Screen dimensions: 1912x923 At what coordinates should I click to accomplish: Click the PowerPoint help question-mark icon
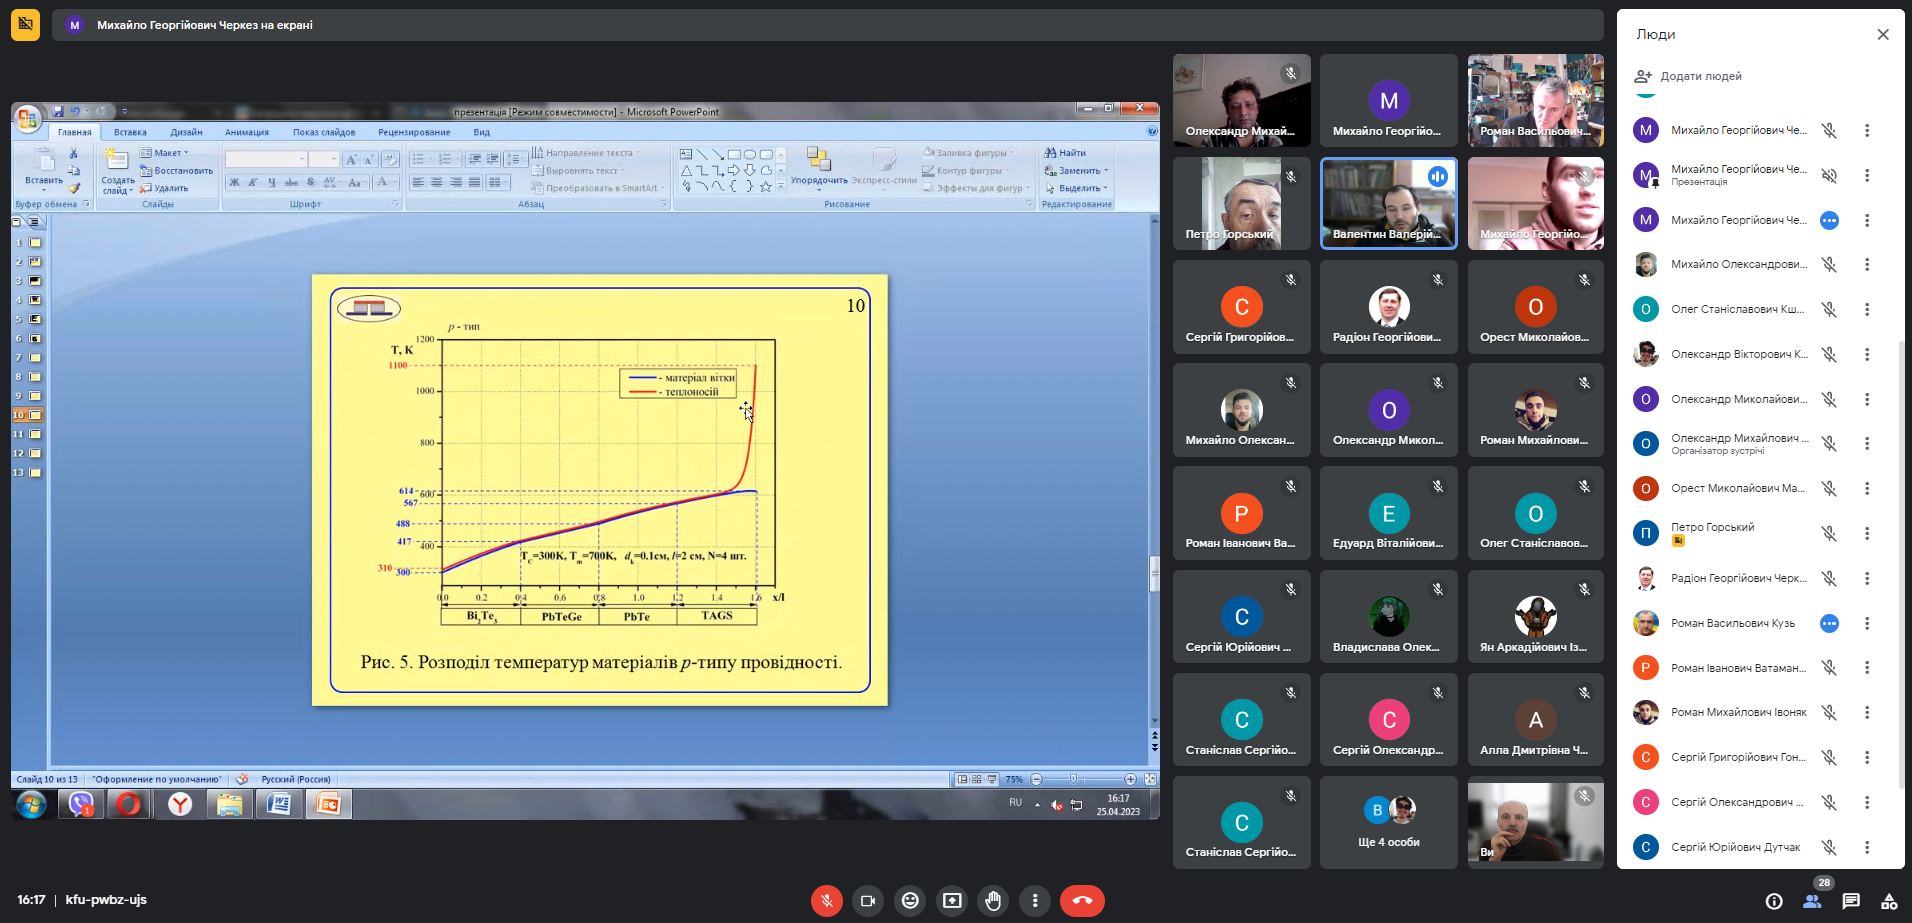[x=1152, y=131]
